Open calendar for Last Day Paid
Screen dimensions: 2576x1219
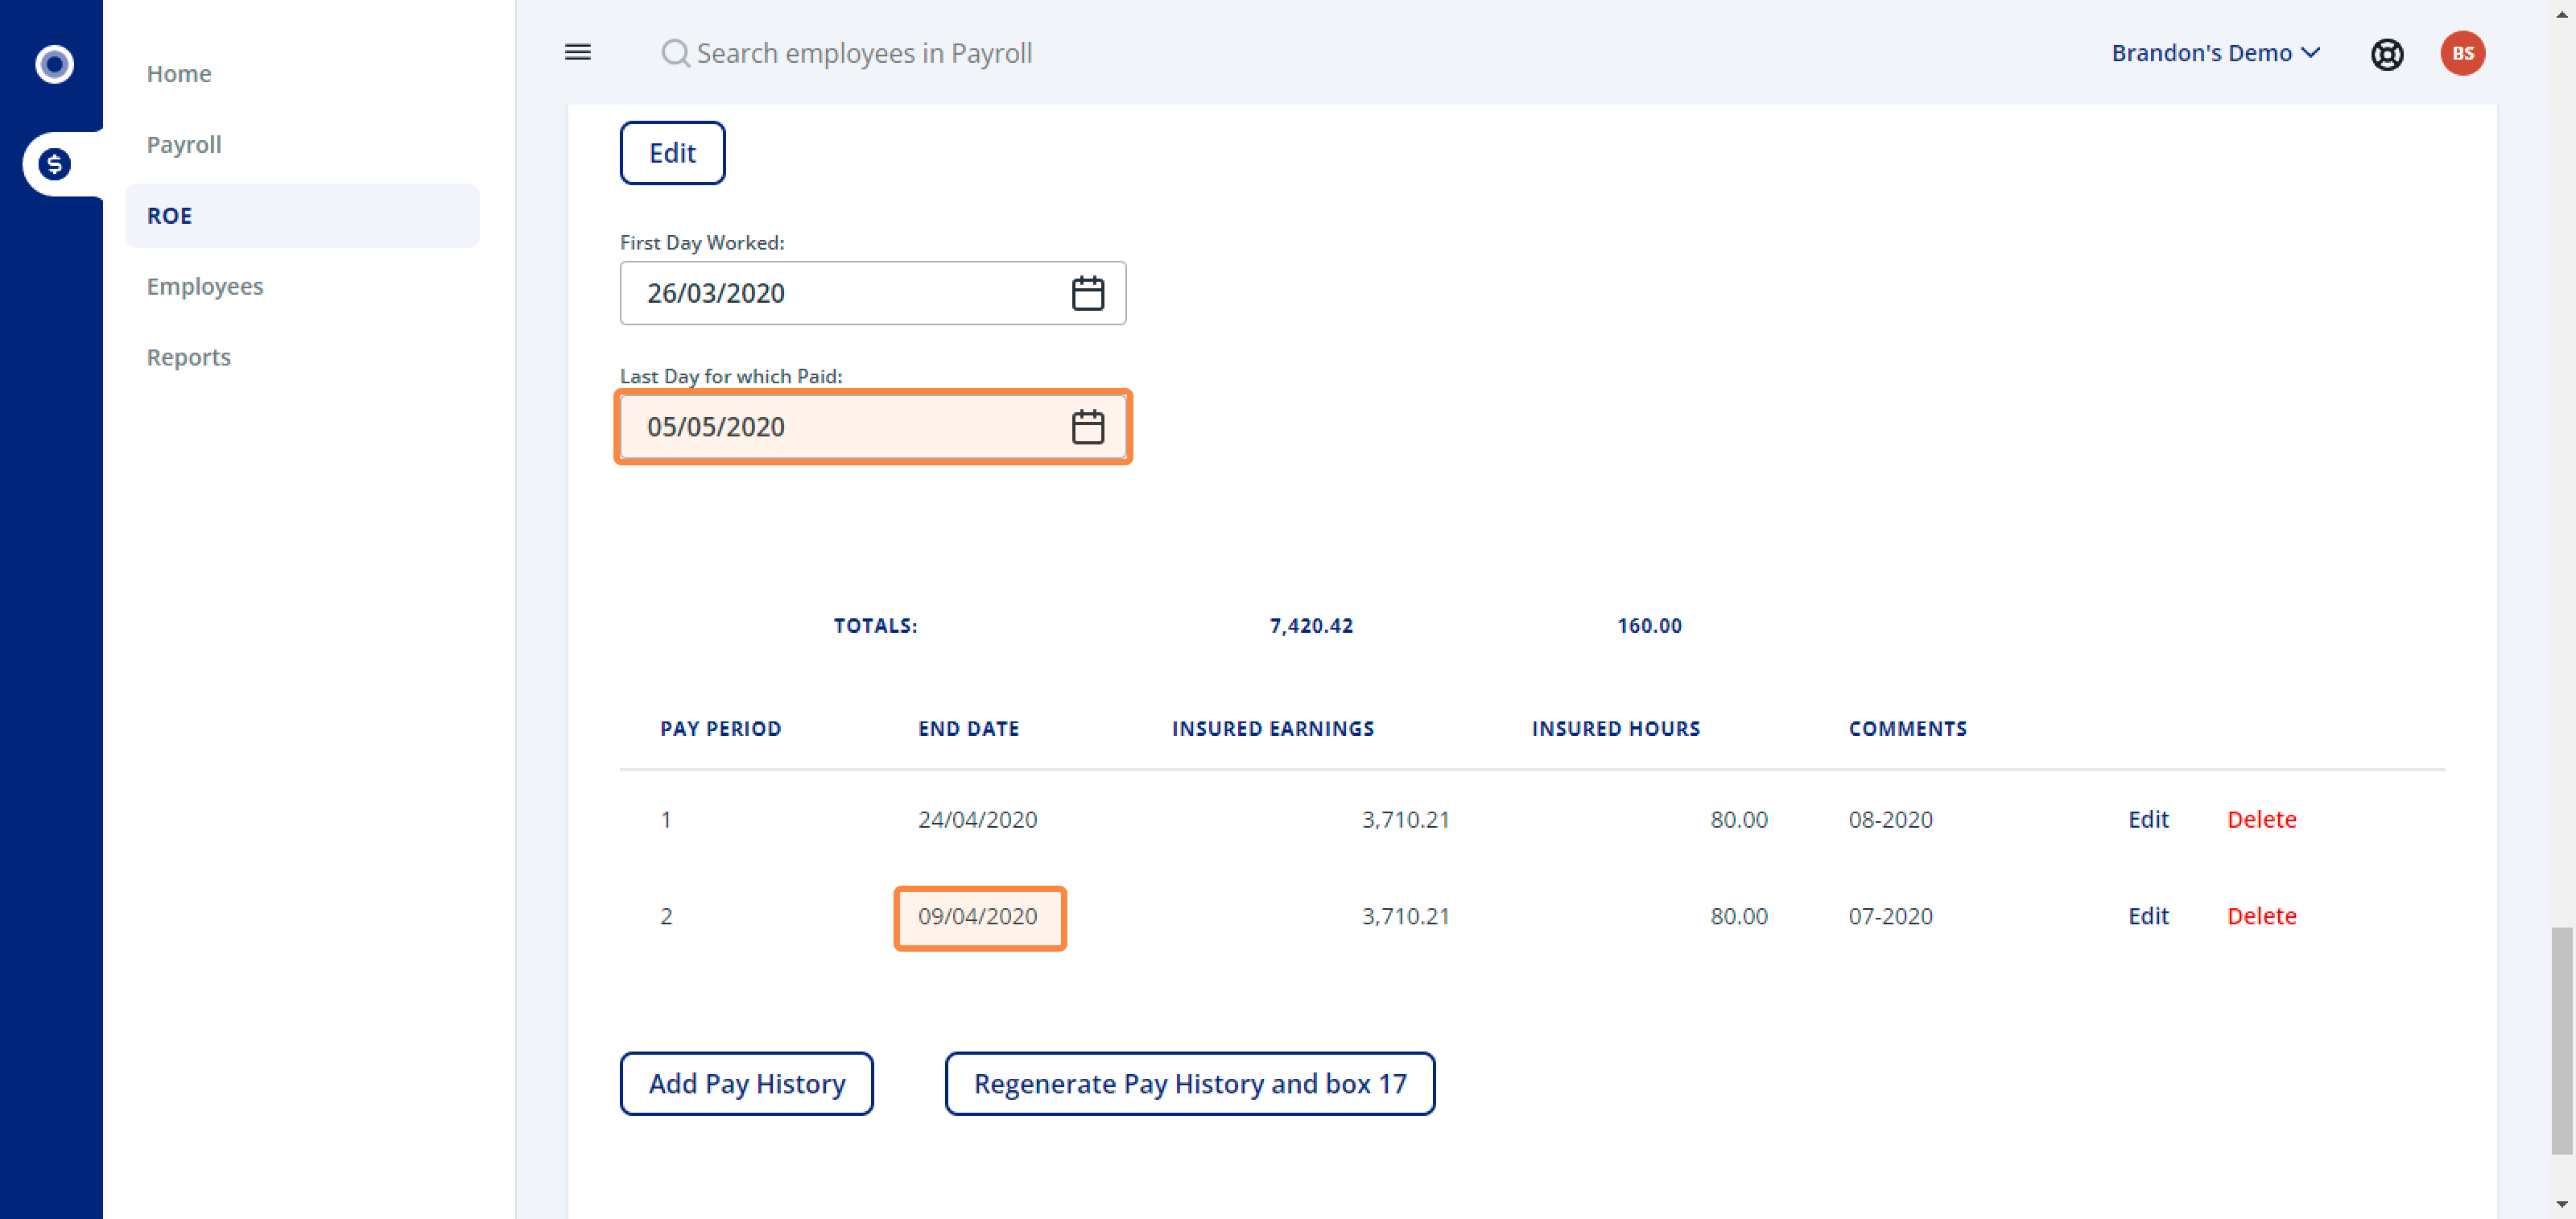click(1087, 427)
